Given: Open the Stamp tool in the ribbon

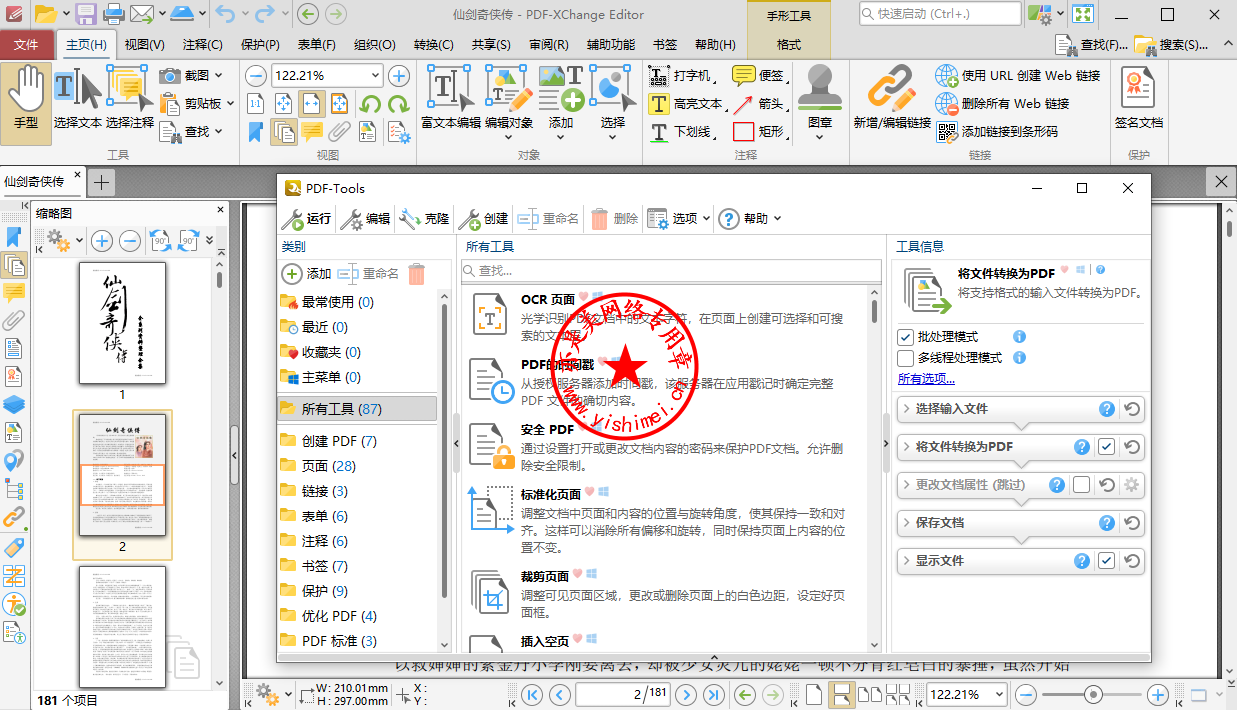Looking at the screenshot, I should [x=820, y=98].
